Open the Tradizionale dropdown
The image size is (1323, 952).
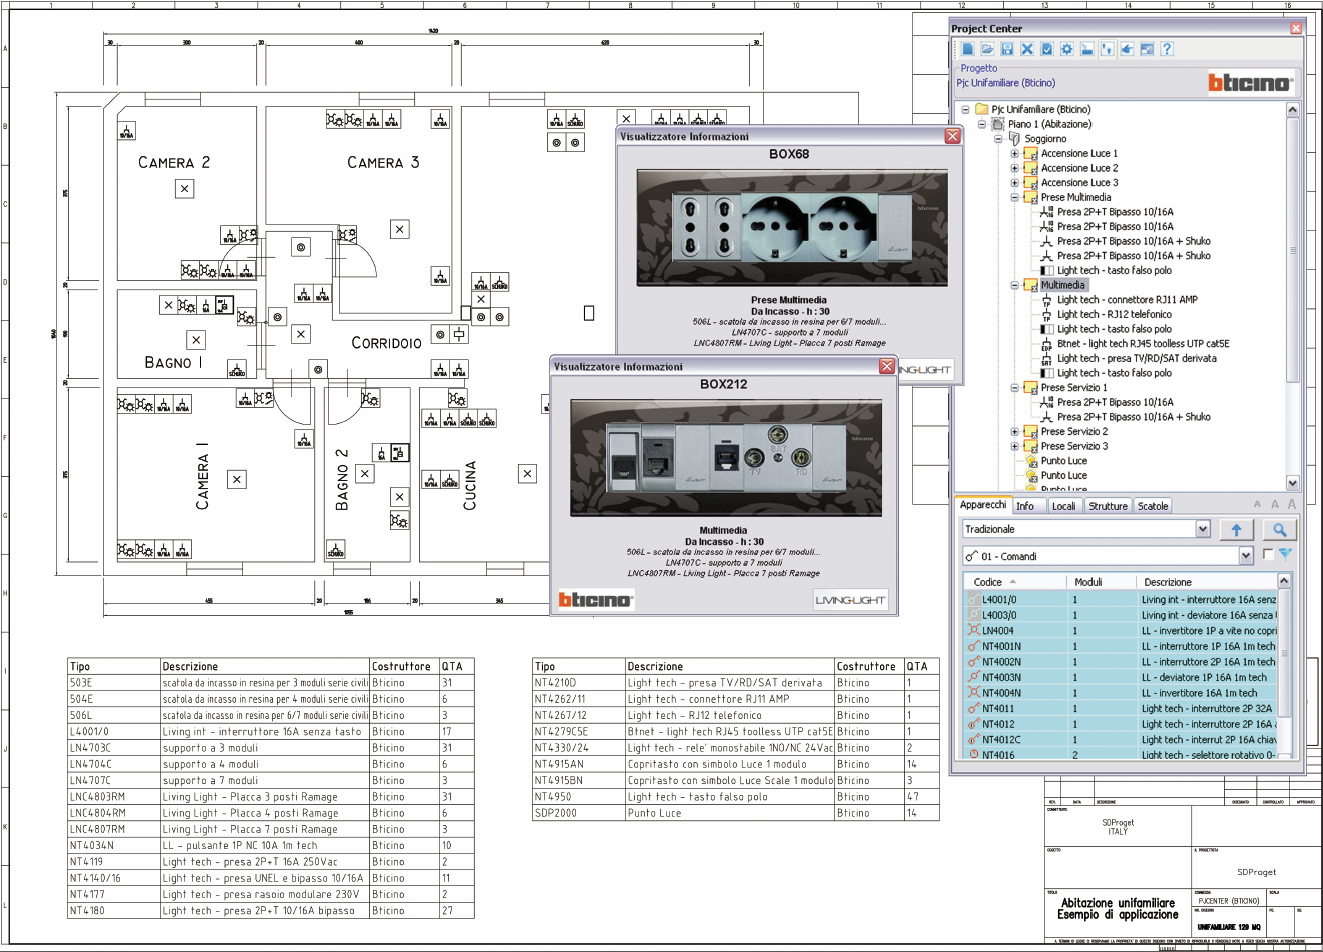(1202, 529)
